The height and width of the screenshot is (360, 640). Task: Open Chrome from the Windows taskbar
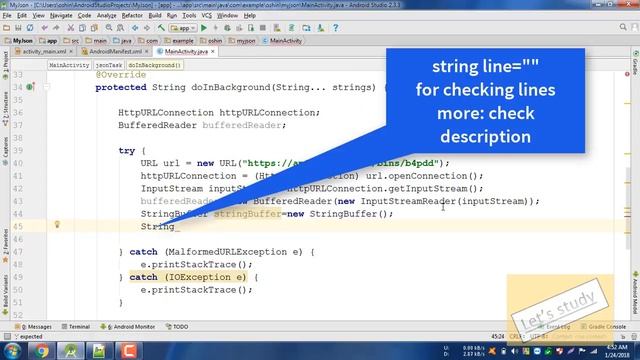pos(42,351)
